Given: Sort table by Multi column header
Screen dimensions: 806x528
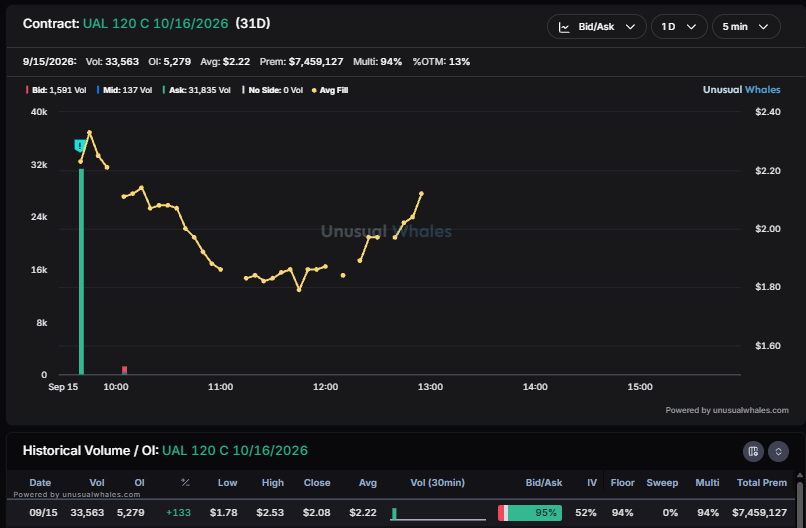Looking at the screenshot, I should 707,482.
